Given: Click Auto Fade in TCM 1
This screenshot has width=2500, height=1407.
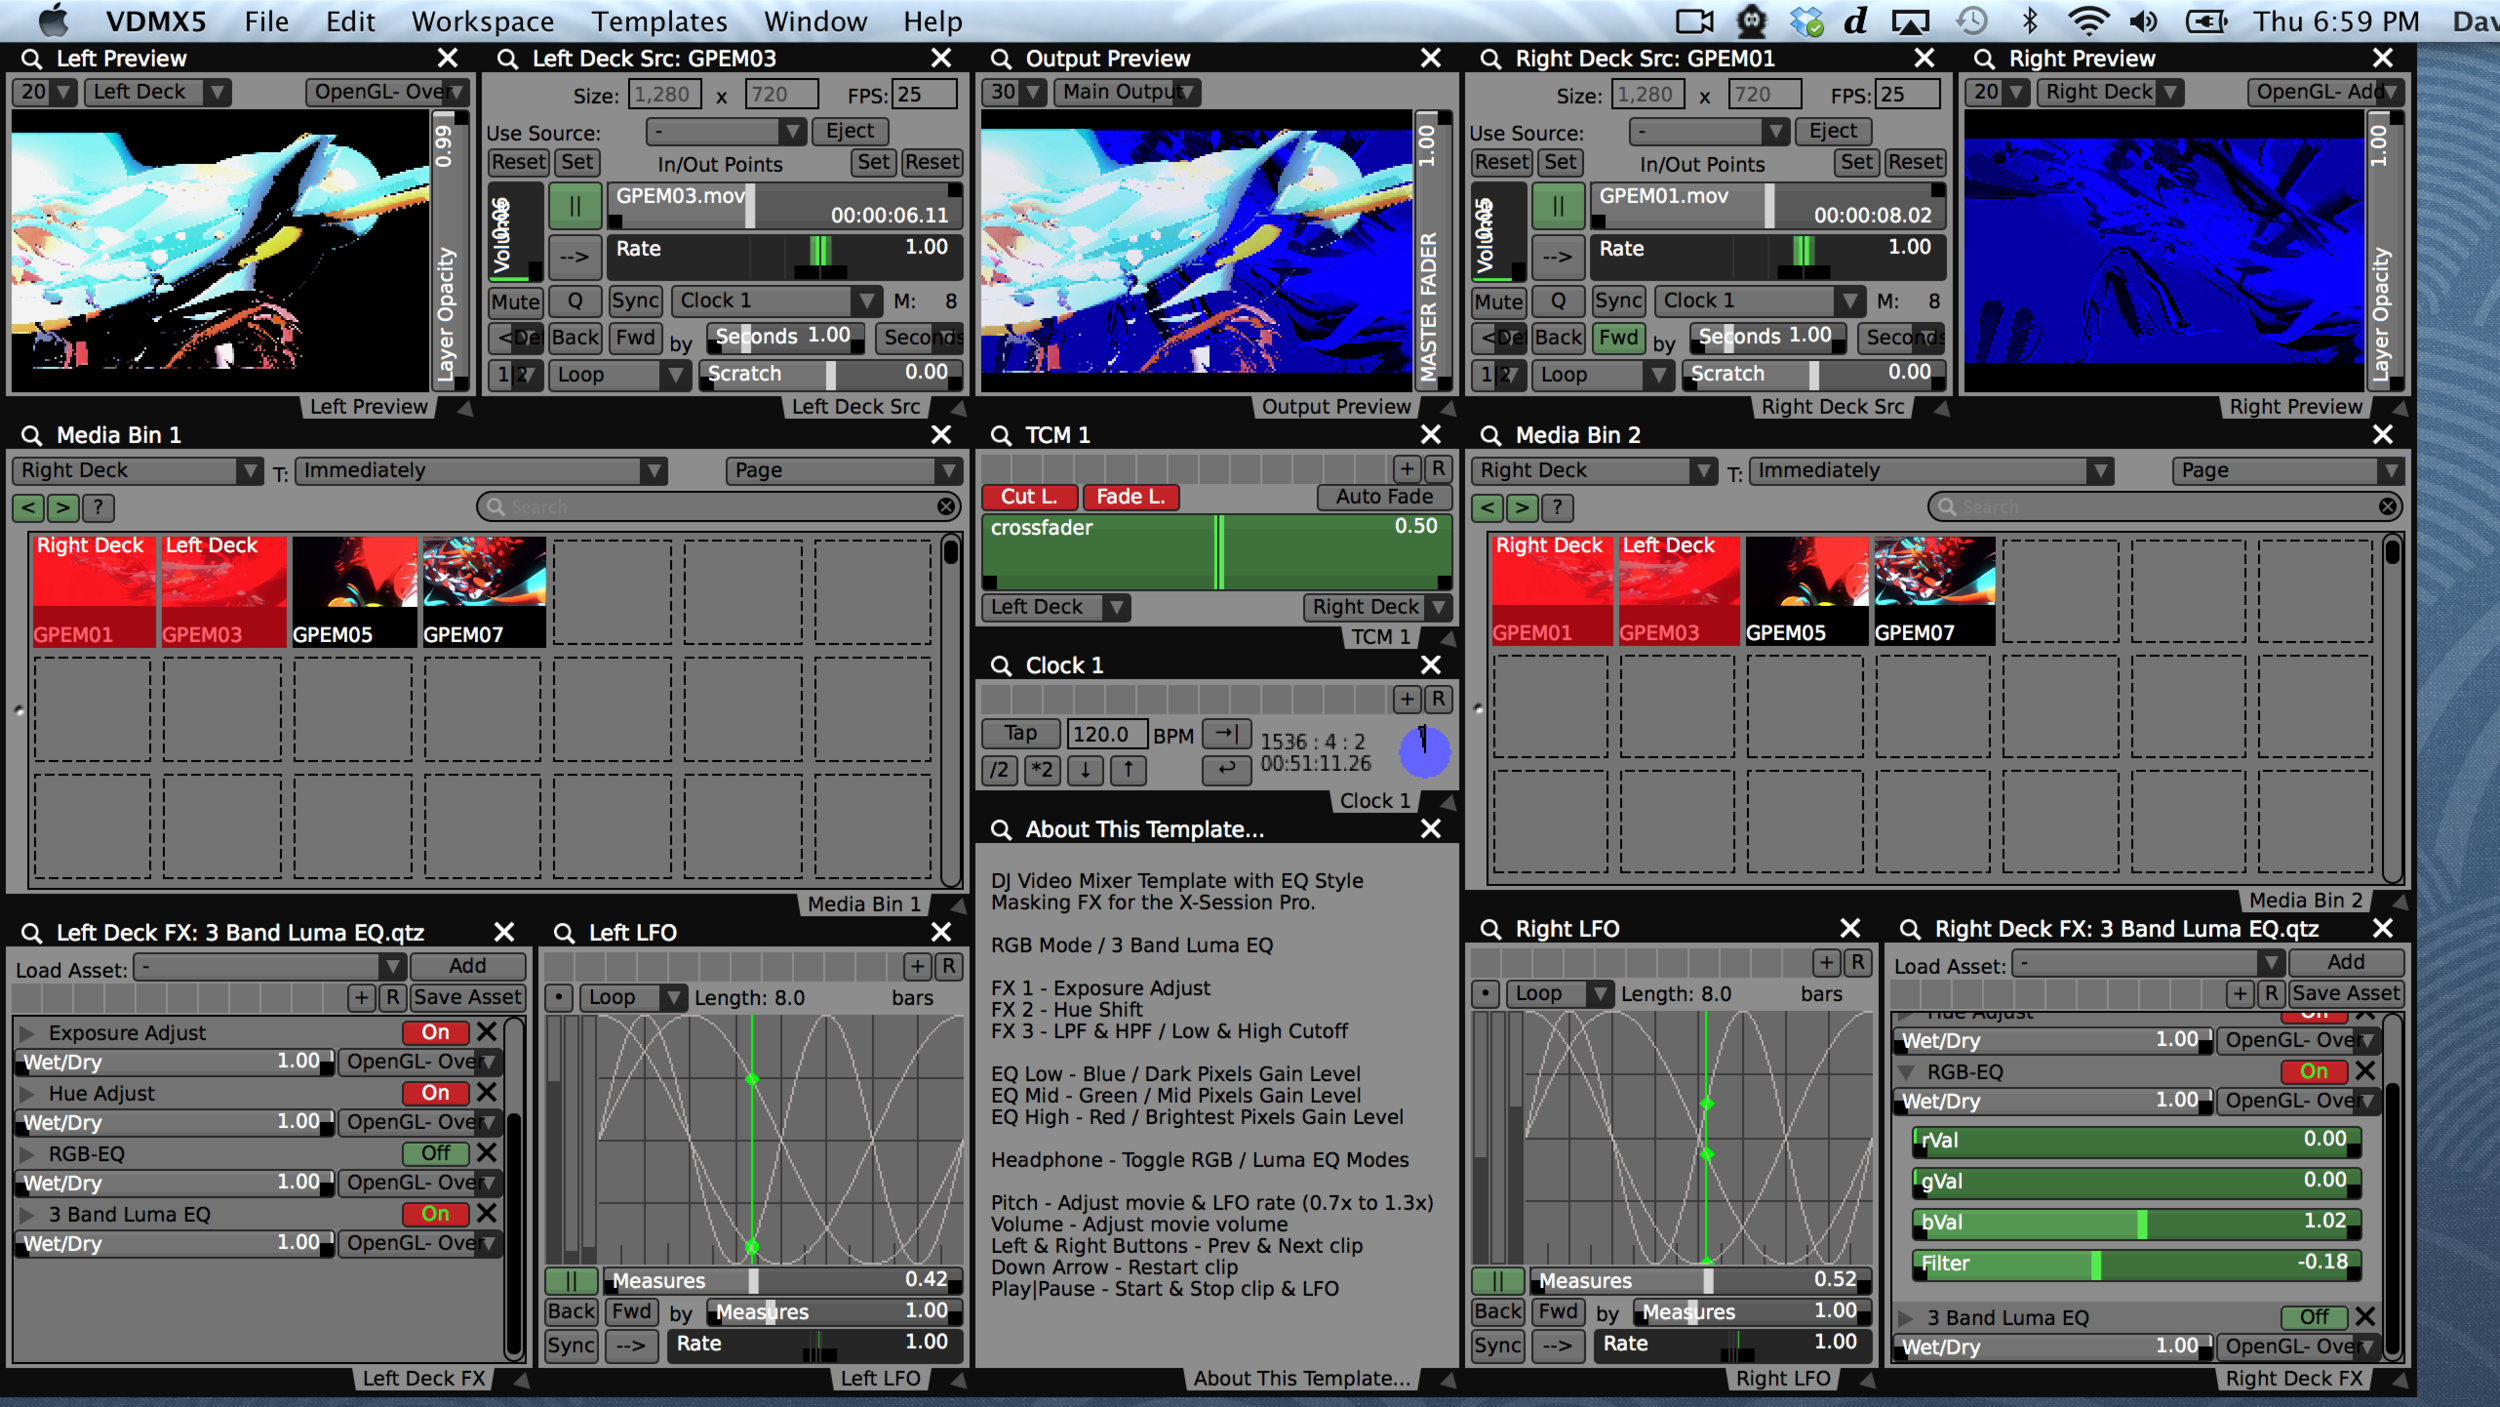Looking at the screenshot, I should click(1384, 497).
